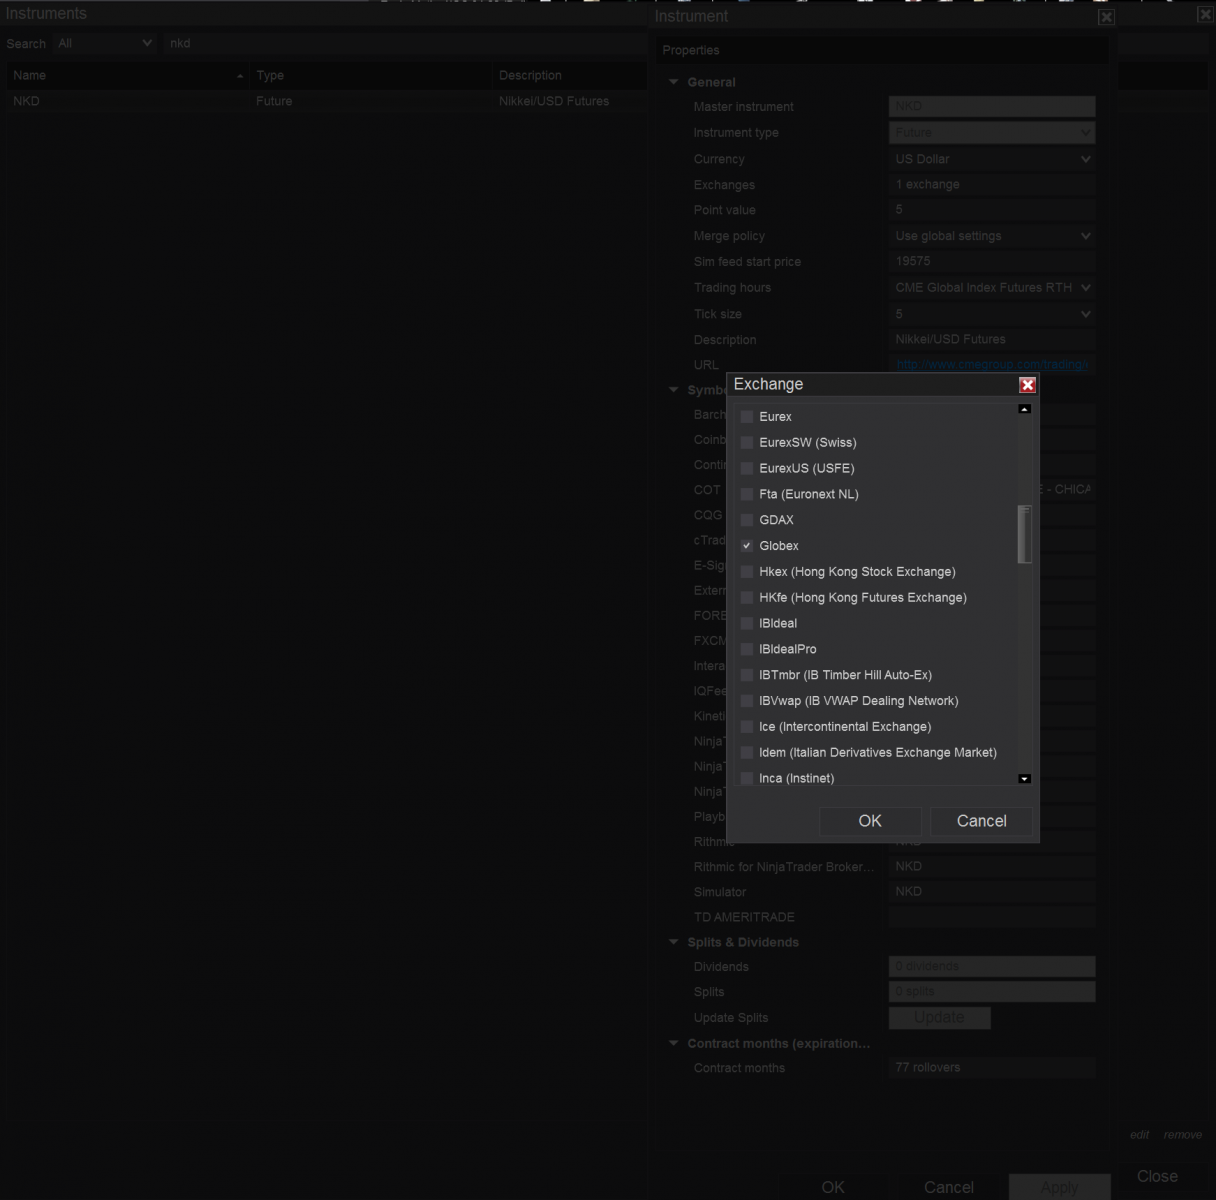Enable the IBIdeal checkbox
The height and width of the screenshot is (1200, 1216).
click(x=747, y=624)
